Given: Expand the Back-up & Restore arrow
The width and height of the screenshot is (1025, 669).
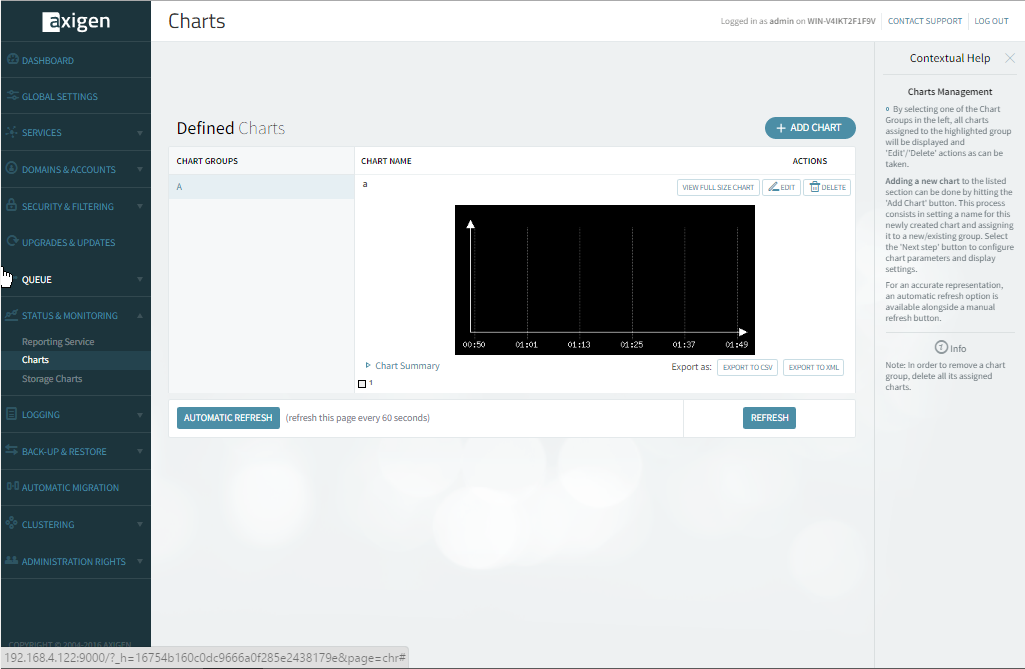Looking at the screenshot, I should pos(140,452).
